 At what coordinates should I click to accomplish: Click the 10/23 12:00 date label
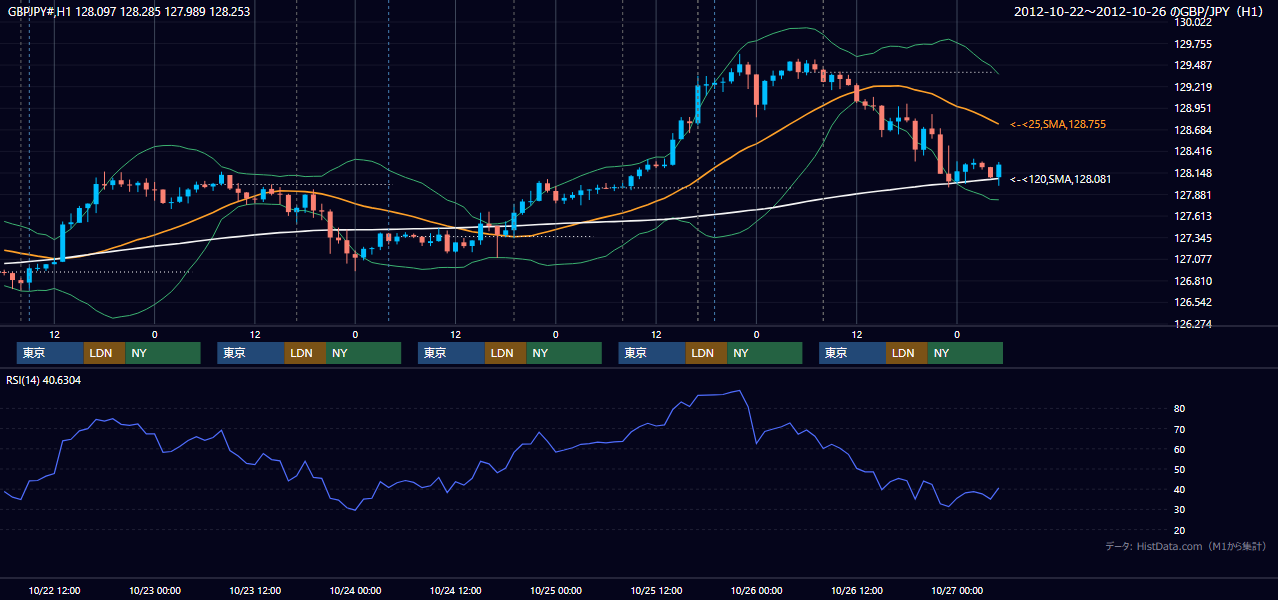coord(255,590)
